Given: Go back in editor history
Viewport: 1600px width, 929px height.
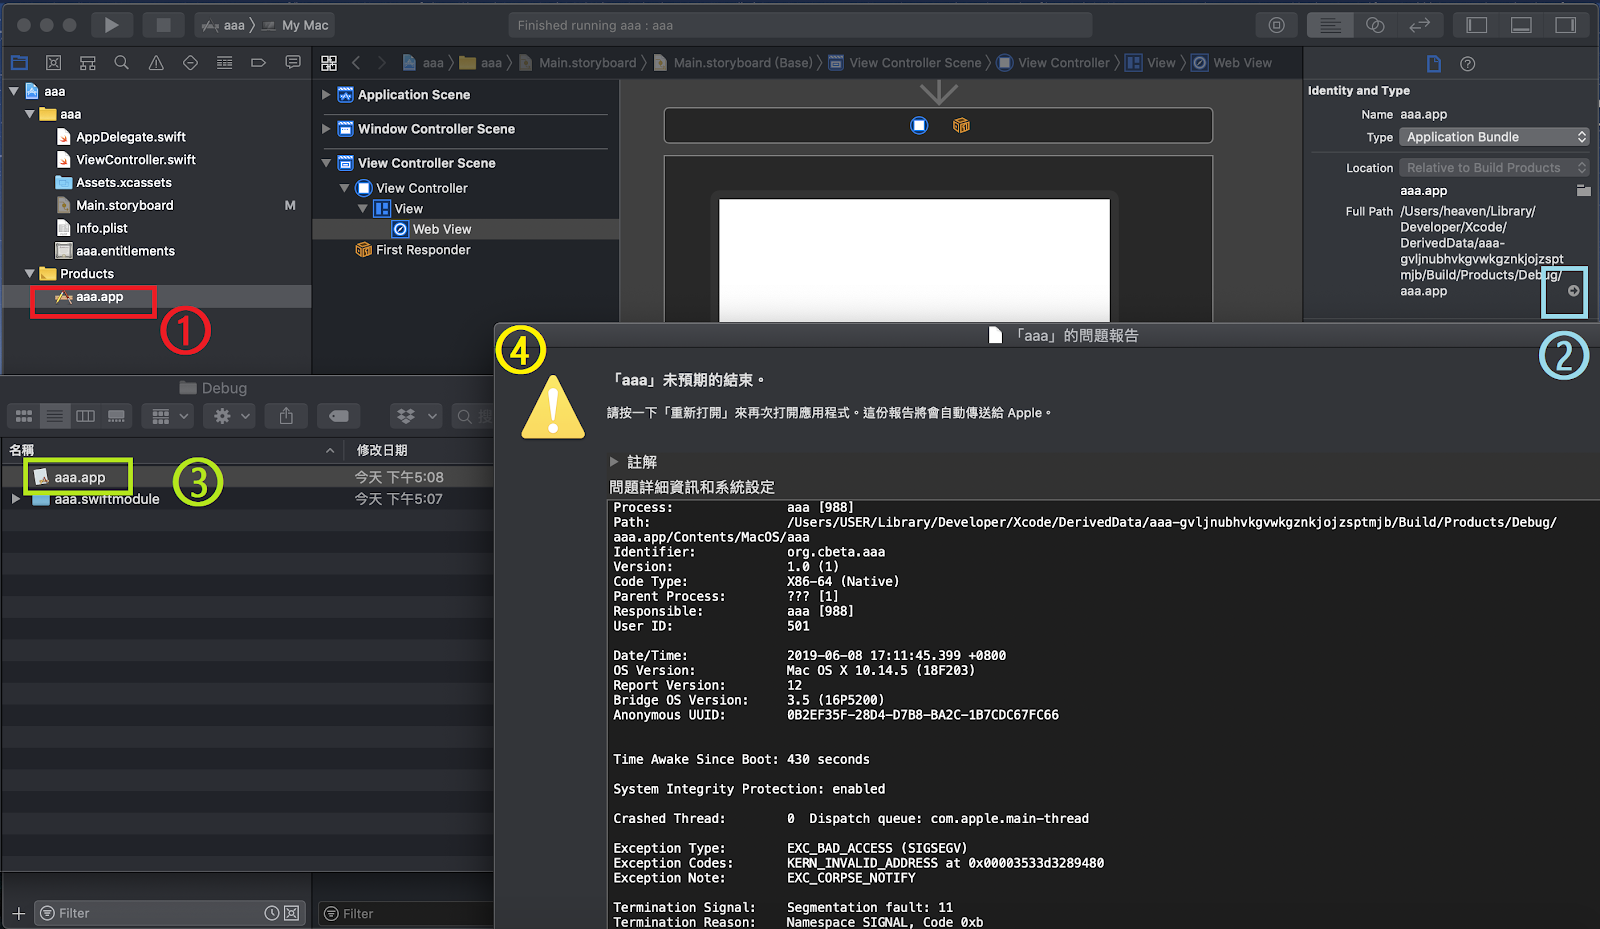Looking at the screenshot, I should [356, 63].
